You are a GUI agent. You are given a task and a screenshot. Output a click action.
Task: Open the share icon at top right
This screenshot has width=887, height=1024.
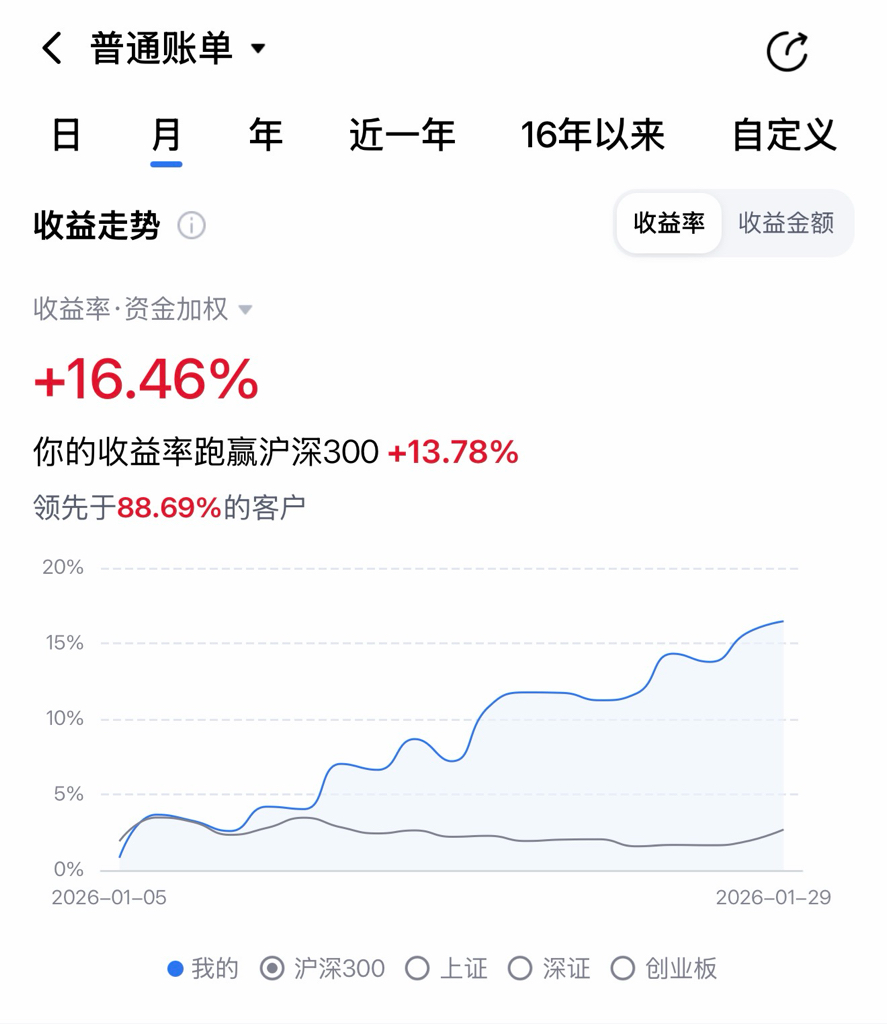(x=787, y=51)
